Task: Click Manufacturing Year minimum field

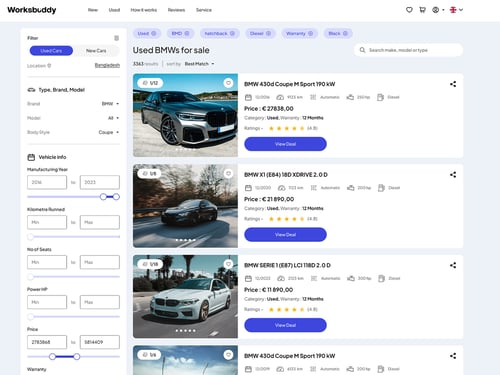Action: (47, 182)
